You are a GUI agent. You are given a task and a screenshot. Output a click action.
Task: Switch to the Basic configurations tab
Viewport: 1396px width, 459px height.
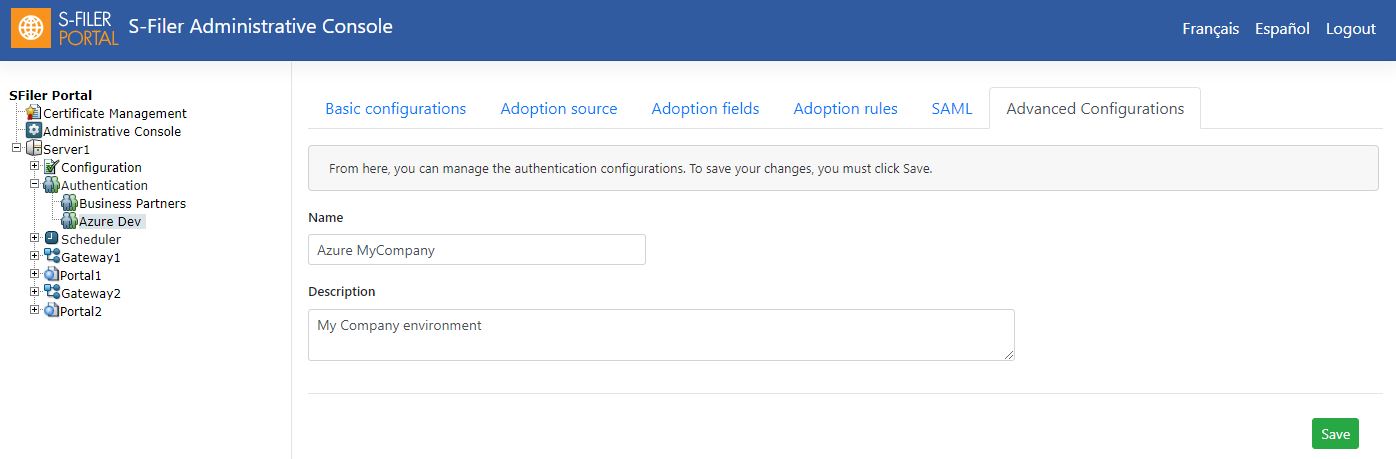(396, 108)
